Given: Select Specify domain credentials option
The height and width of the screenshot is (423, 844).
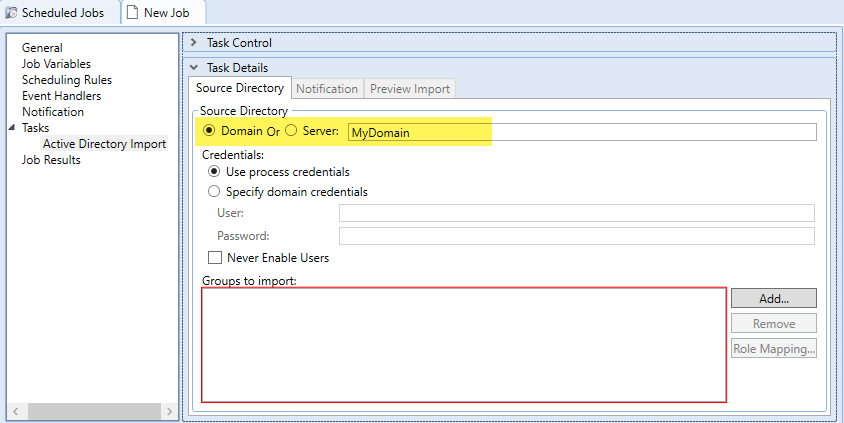Looking at the screenshot, I should click(x=213, y=192).
